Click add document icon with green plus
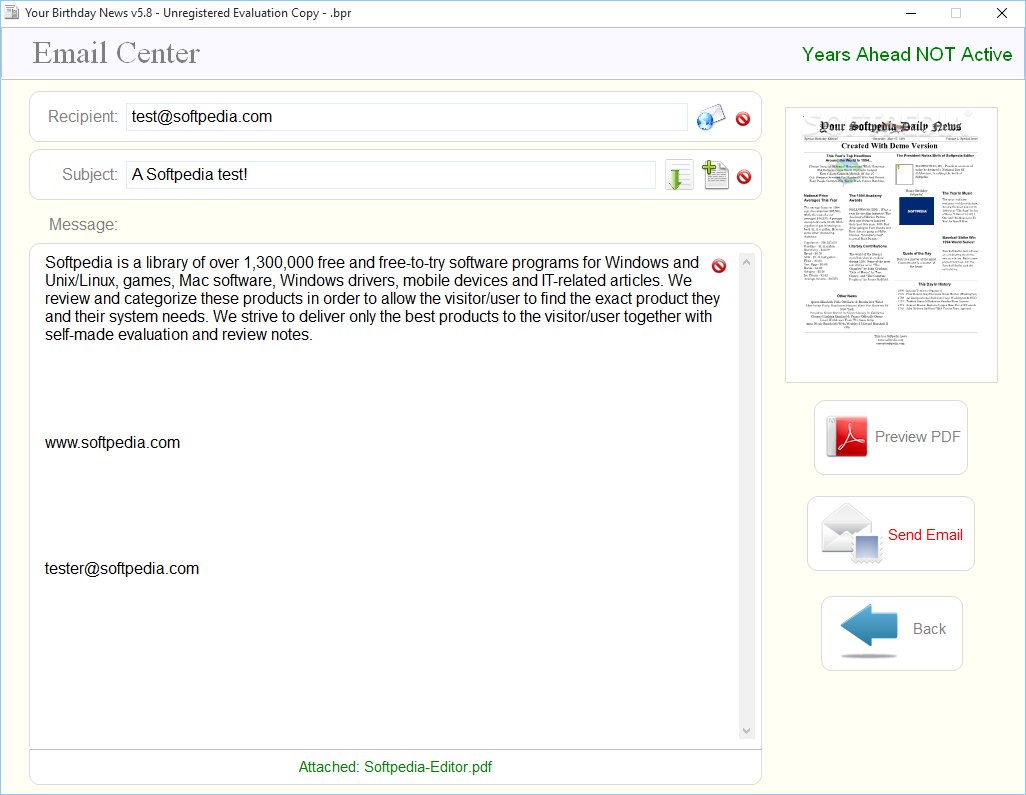 click(x=715, y=175)
